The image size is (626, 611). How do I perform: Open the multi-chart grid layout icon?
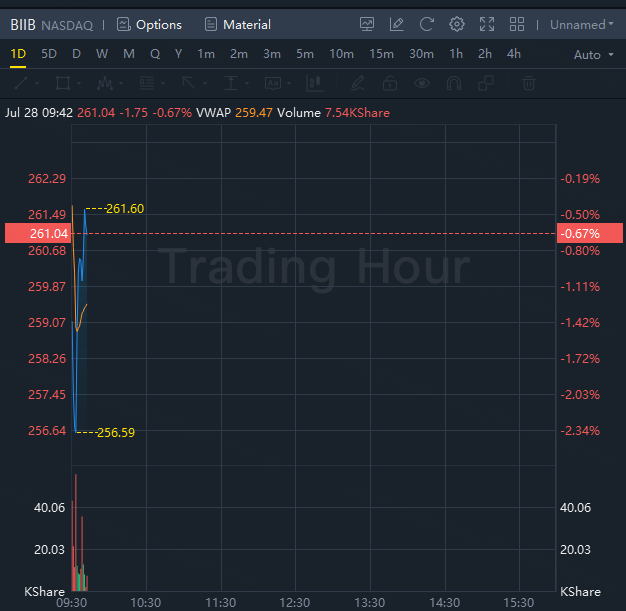(x=517, y=24)
